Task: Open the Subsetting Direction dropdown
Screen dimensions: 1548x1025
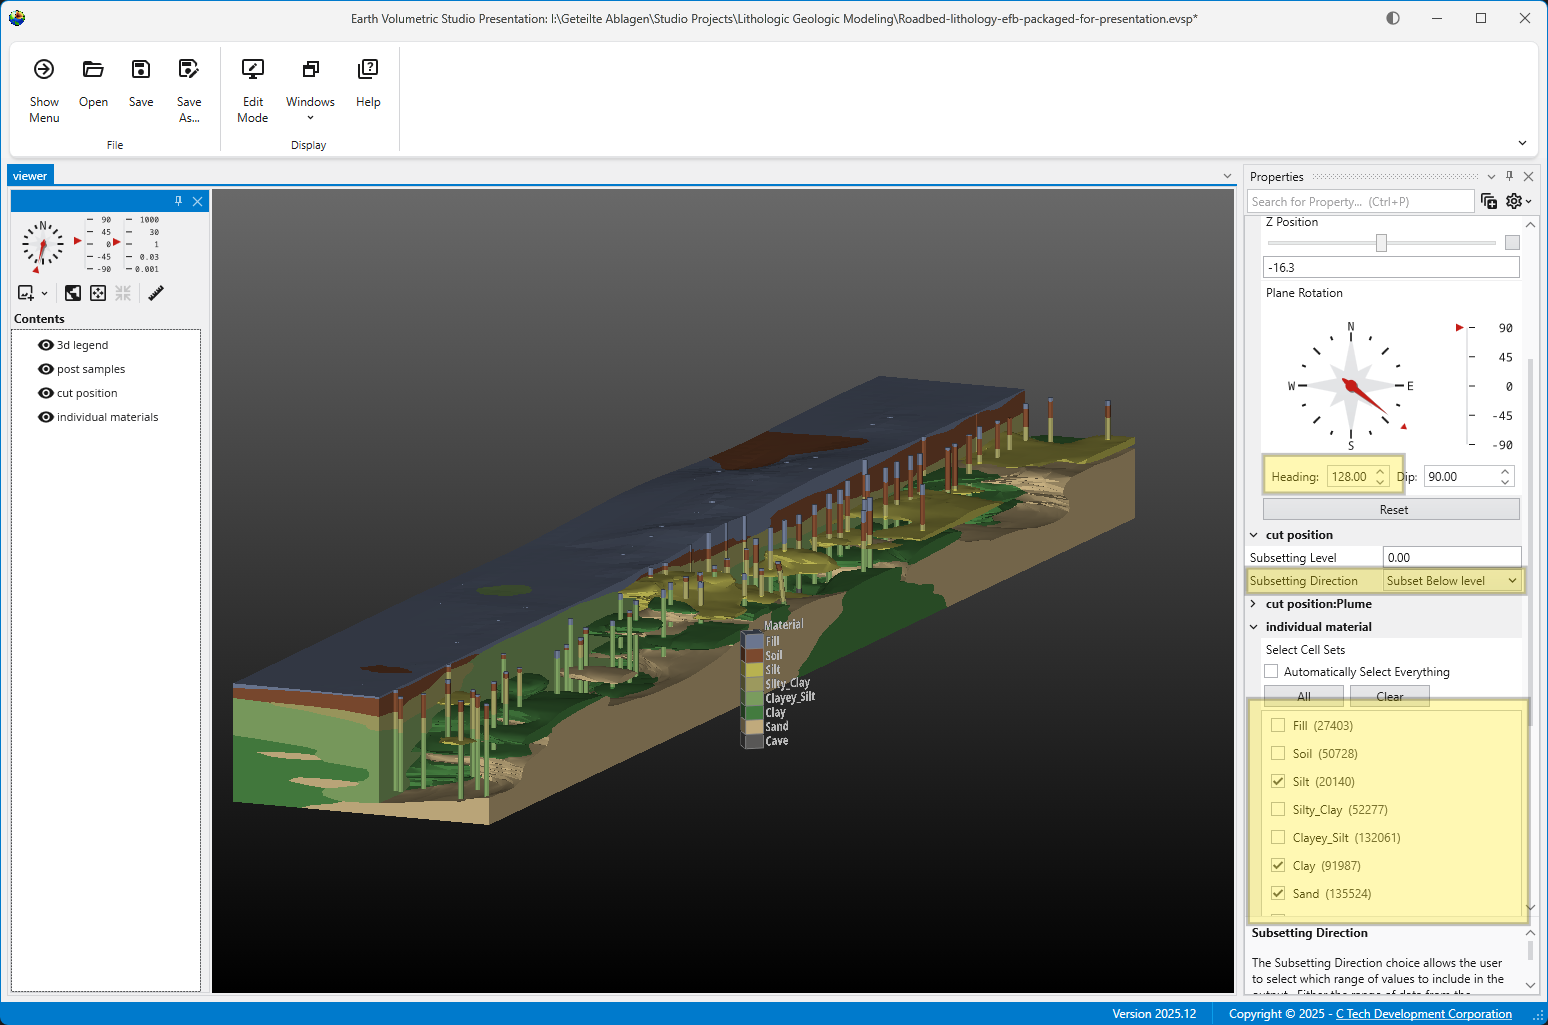Action: (1452, 581)
